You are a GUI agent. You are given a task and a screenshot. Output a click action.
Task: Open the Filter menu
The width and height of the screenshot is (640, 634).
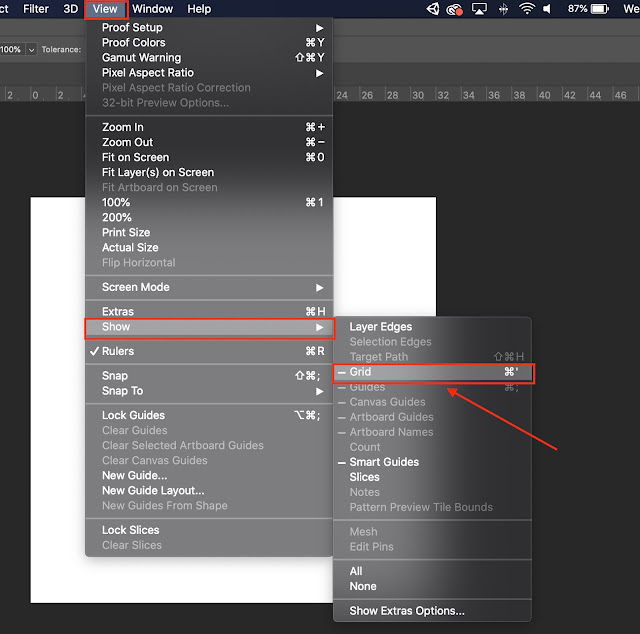[36, 9]
